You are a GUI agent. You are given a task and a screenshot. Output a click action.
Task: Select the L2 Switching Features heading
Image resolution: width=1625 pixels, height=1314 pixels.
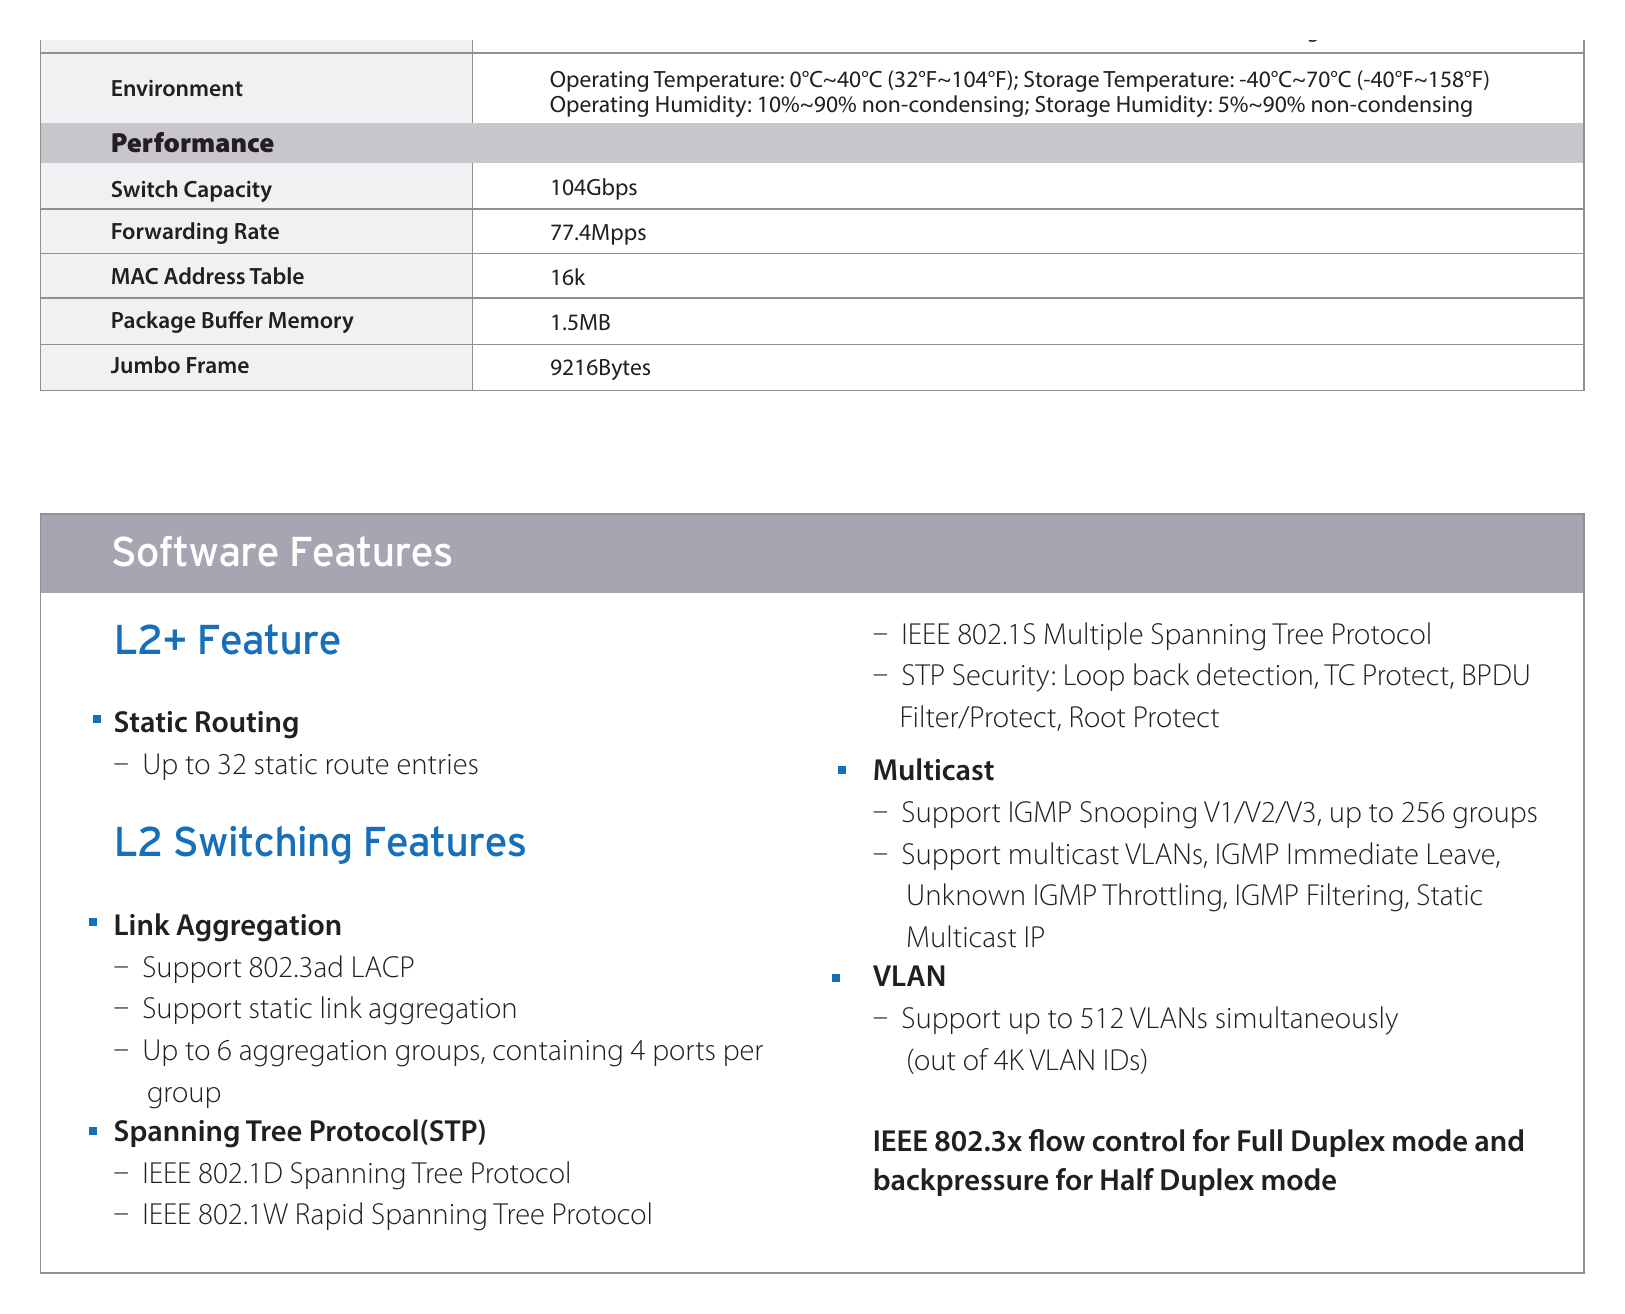320,842
